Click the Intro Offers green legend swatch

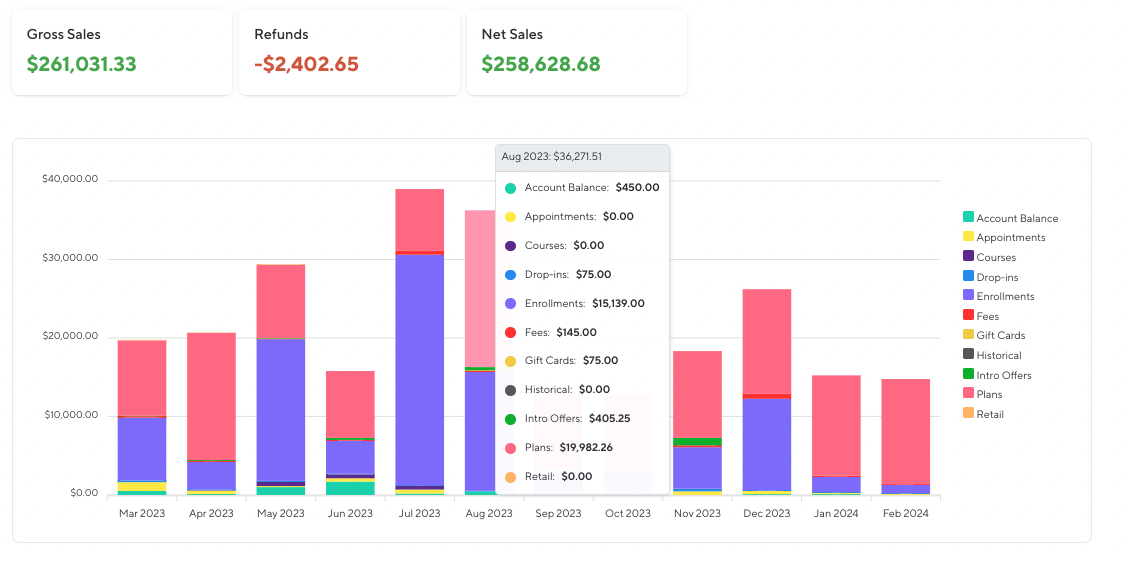tap(968, 375)
